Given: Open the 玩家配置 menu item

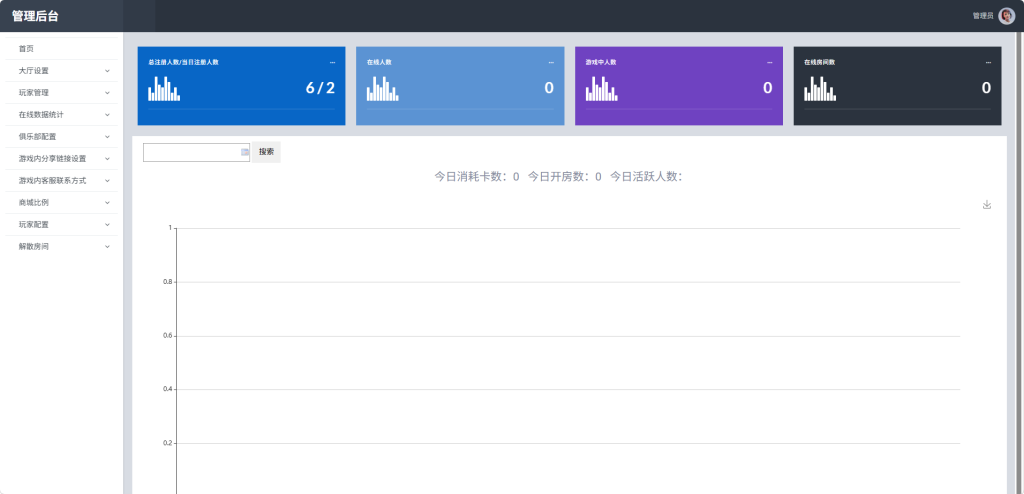Looking at the screenshot, I should click(x=61, y=225).
